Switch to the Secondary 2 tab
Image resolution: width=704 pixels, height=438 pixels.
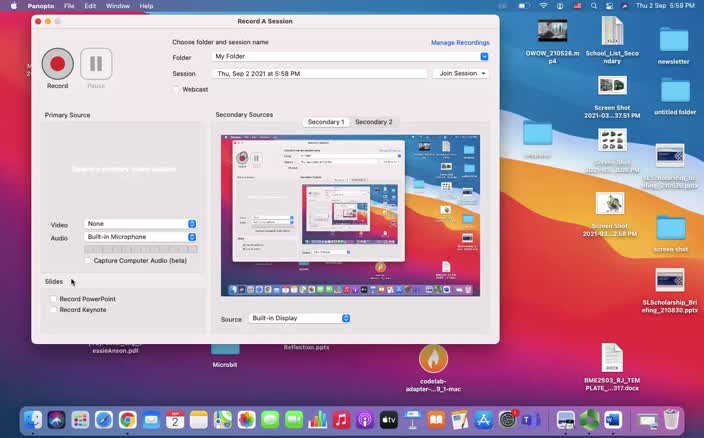coord(374,122)
